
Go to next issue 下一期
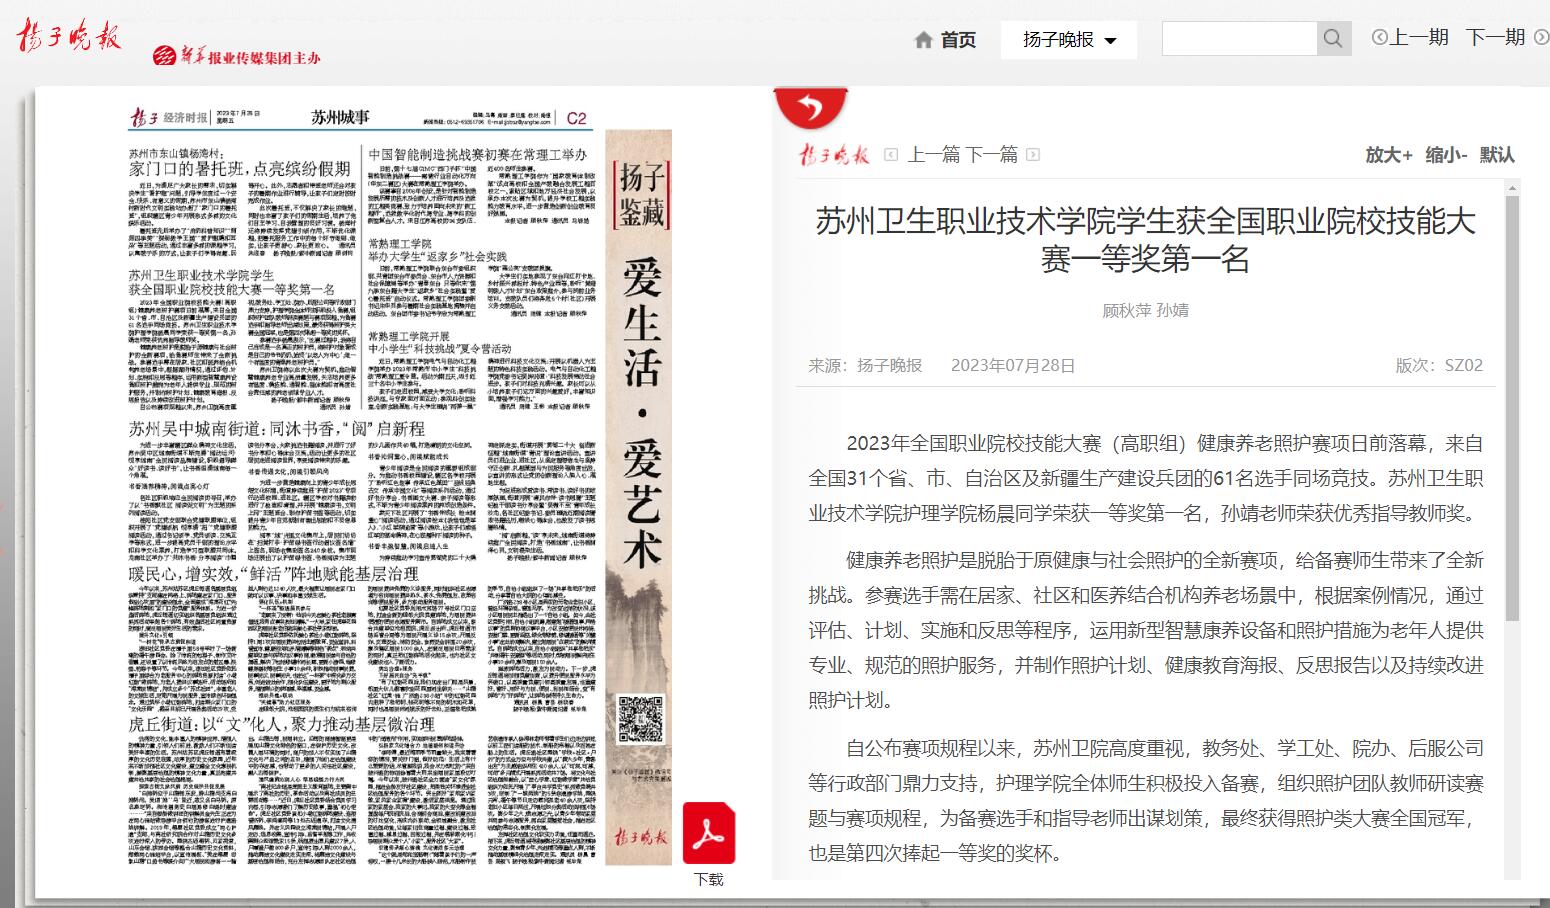point(1495,37)
